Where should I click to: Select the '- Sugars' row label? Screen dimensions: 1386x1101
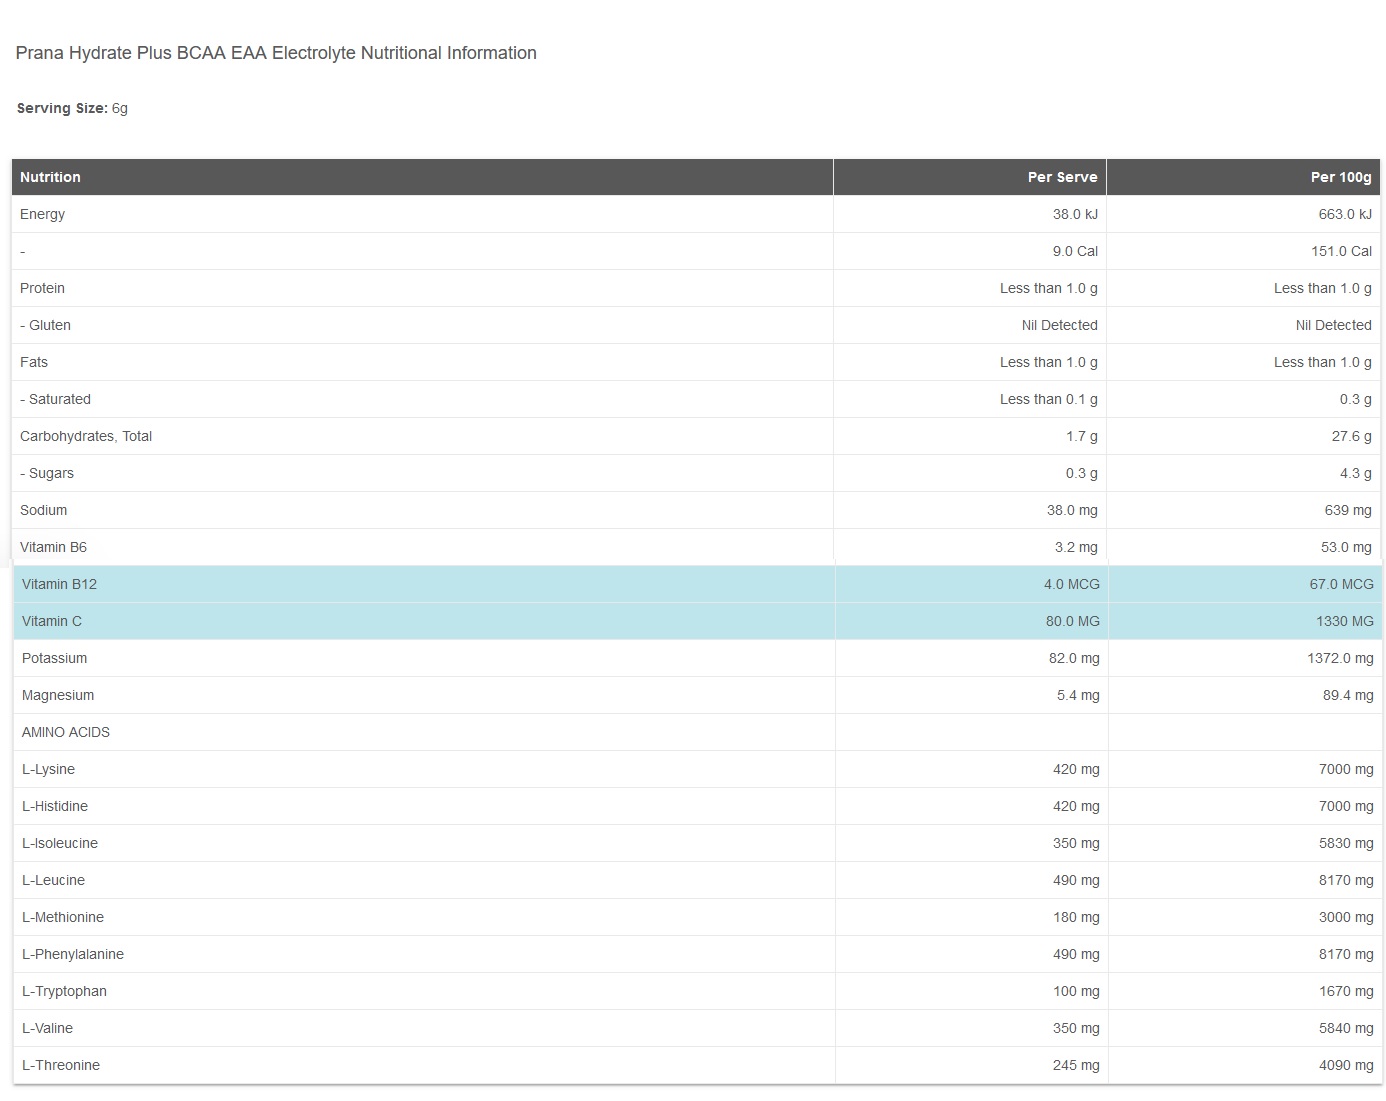click(47, 473)
